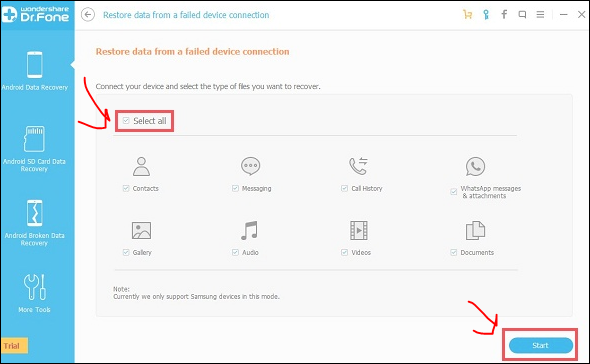Toggle the Messaging checkbox
Screen dimensions: 590x364
[235, 188]
